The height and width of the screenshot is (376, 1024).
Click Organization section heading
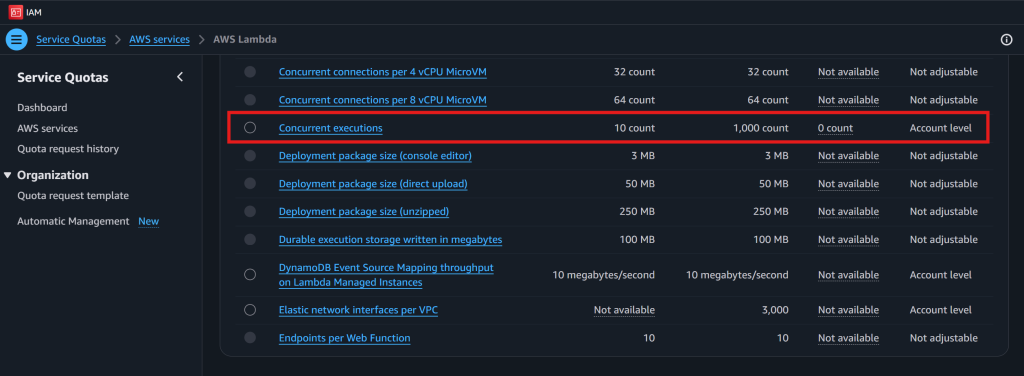click(53, 175)
